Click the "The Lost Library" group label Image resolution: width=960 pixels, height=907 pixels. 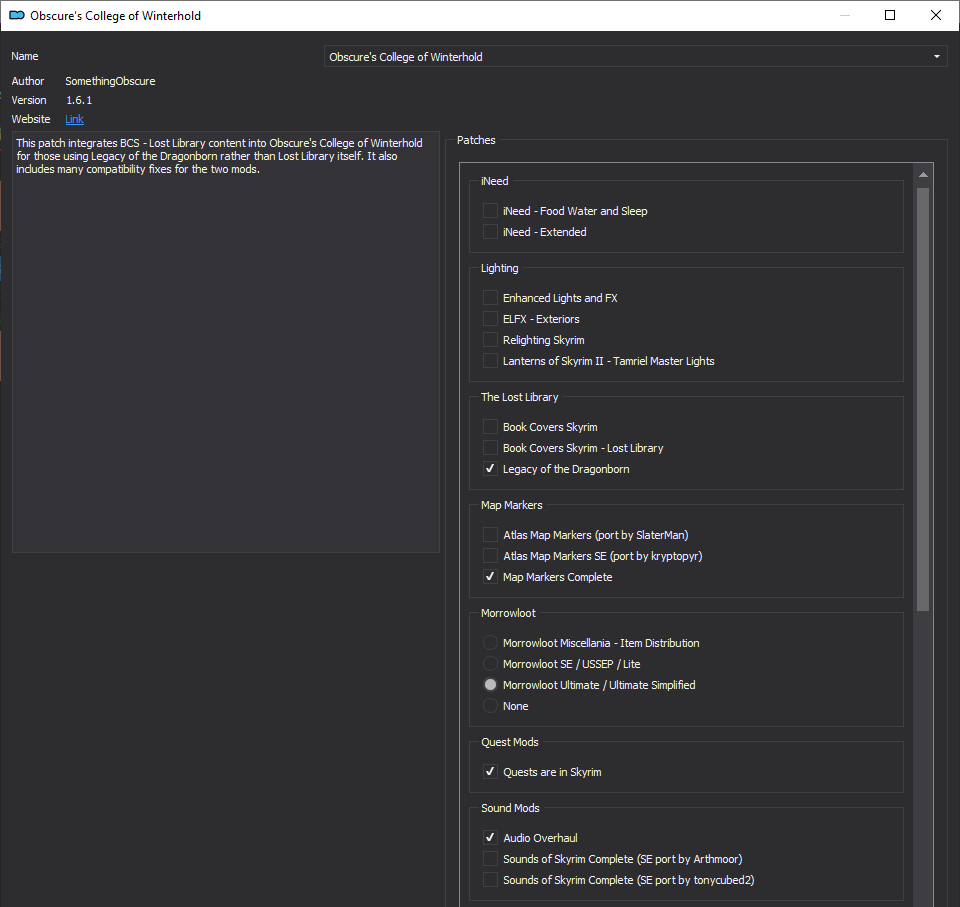519,397
